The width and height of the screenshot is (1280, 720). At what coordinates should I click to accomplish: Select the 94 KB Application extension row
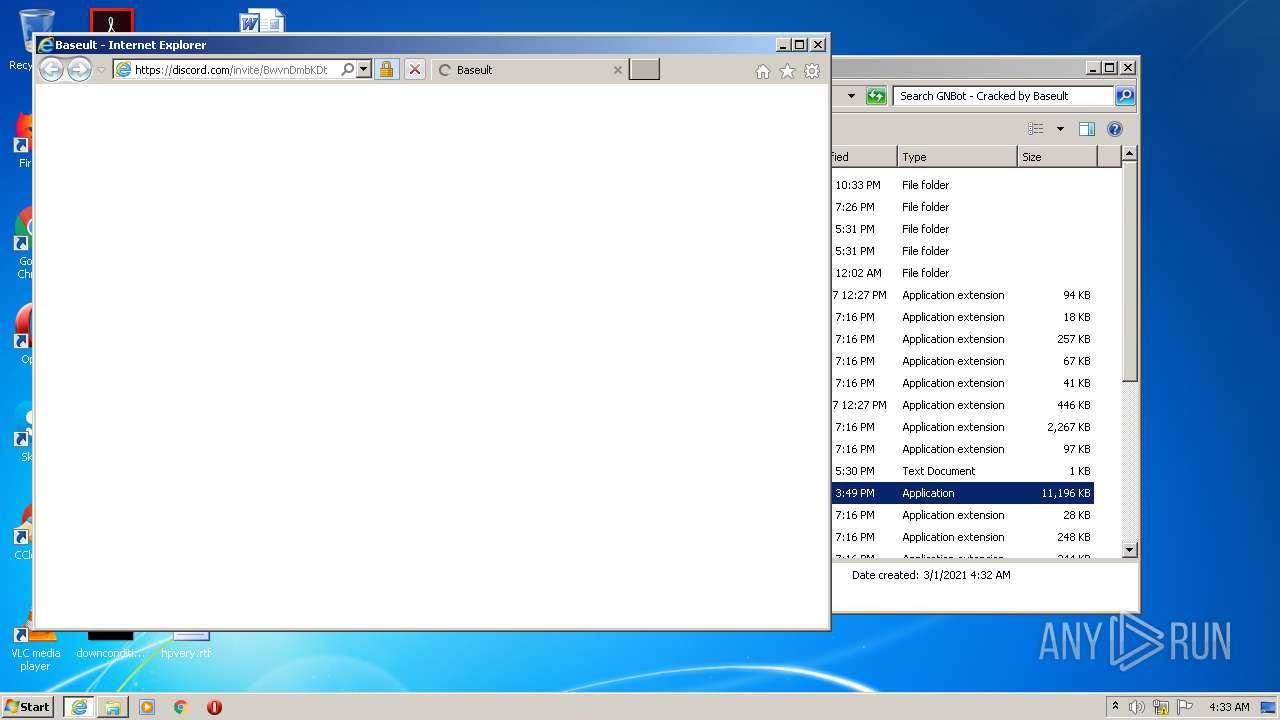click(963, 295)
